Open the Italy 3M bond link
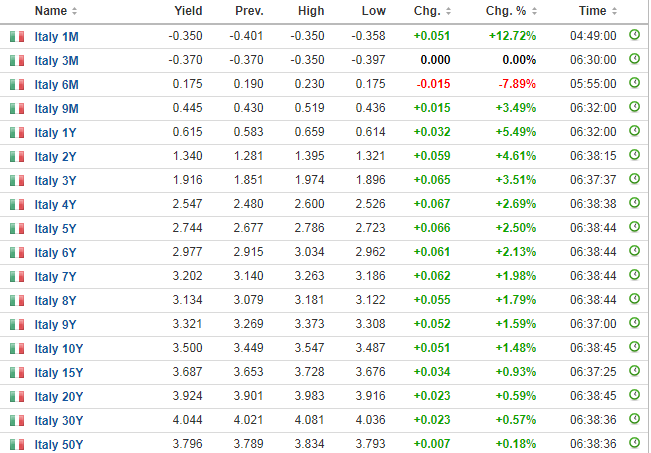The image size is (651, 453). tap(56, 61)
